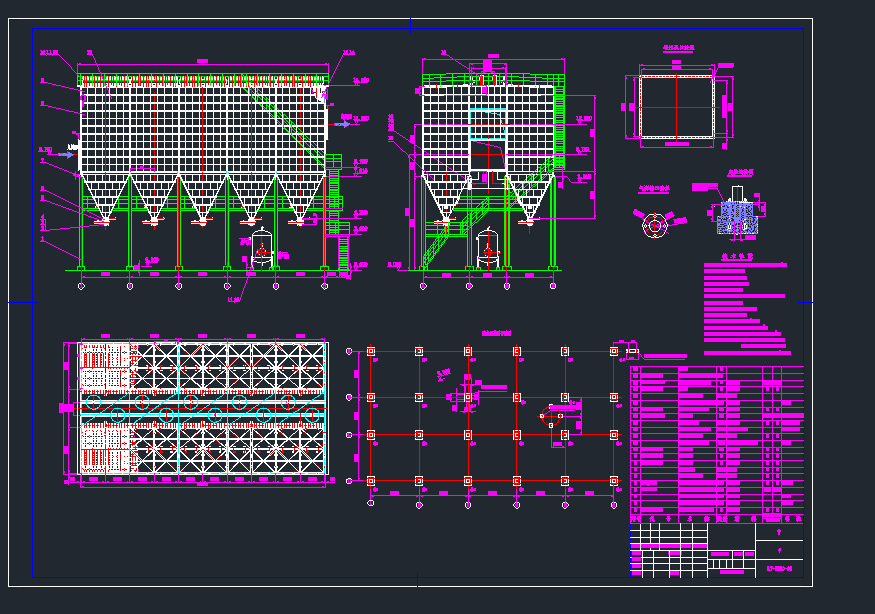The width and height of the screenshot is (875, 614).
Task: Select the circular flange detail drawing
Action: point(655,226)
